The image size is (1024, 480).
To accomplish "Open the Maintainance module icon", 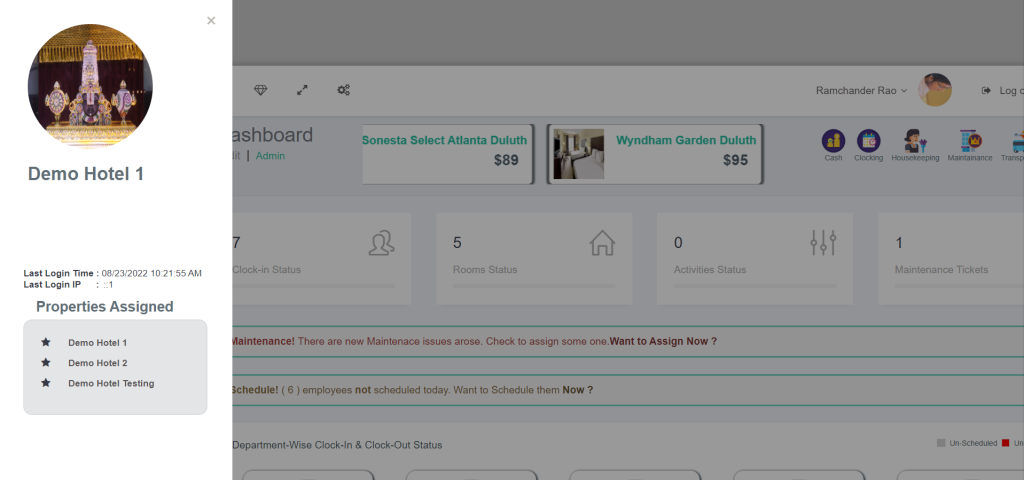I will tap(969, 142).
